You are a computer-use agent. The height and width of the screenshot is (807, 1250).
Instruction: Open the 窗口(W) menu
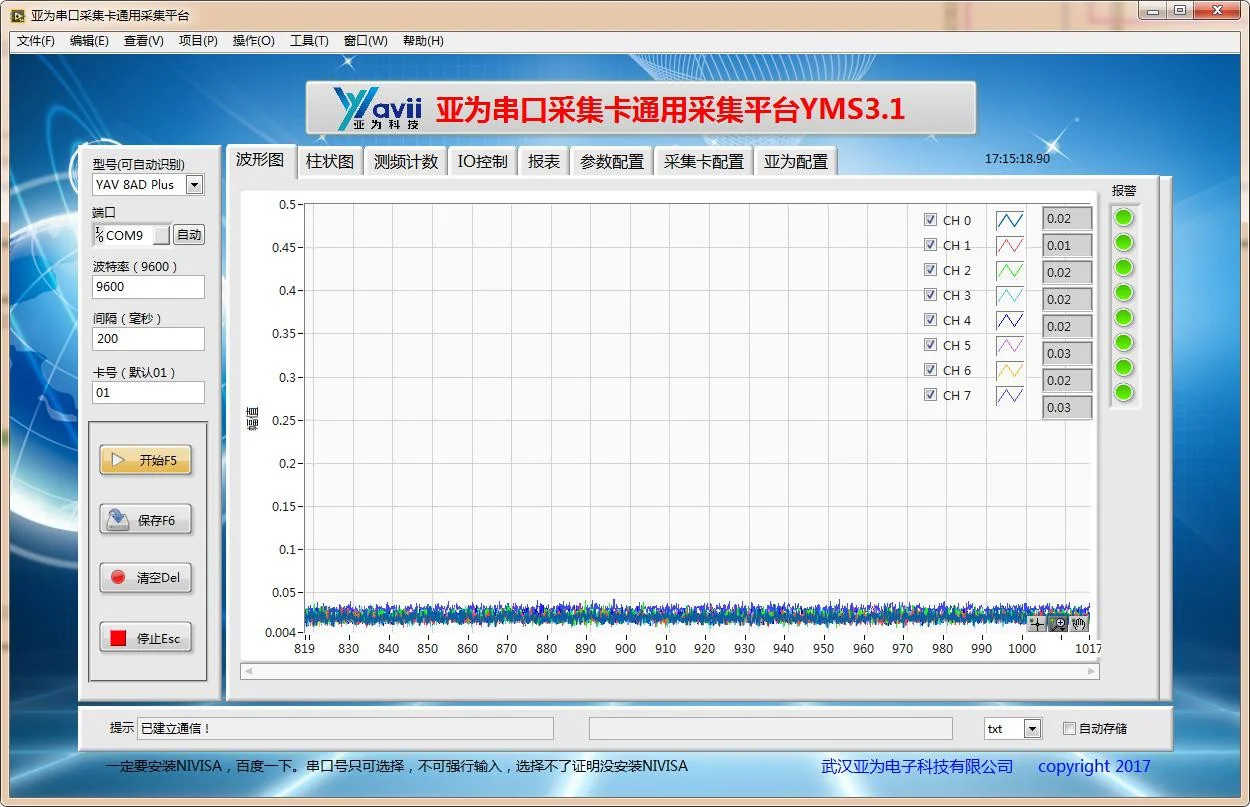tap(365, 41)
